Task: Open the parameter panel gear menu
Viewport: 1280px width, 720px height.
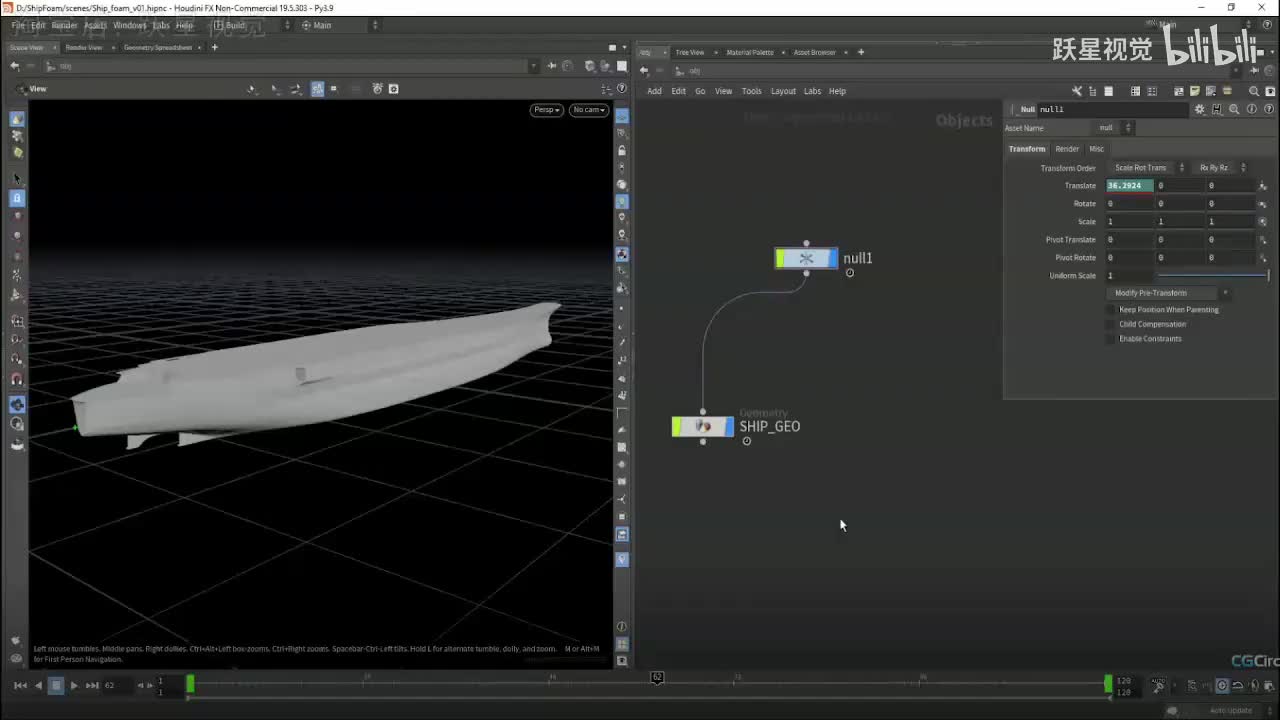Action: click(1200, 109)
